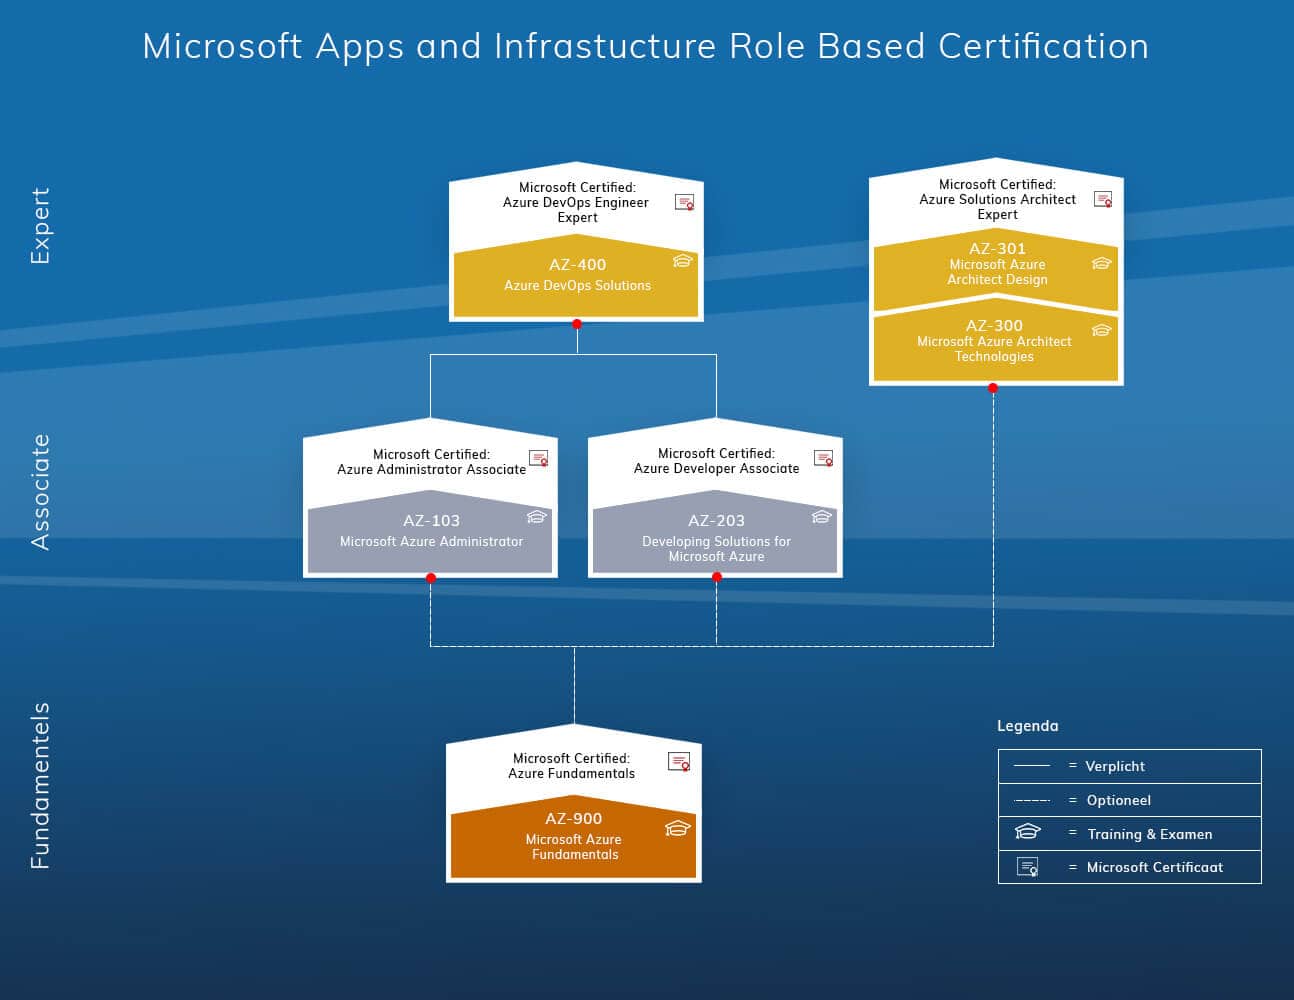Click certificate icon in legend
The height and width of the screenshot is (1000, 1294).
point(1027,867)
